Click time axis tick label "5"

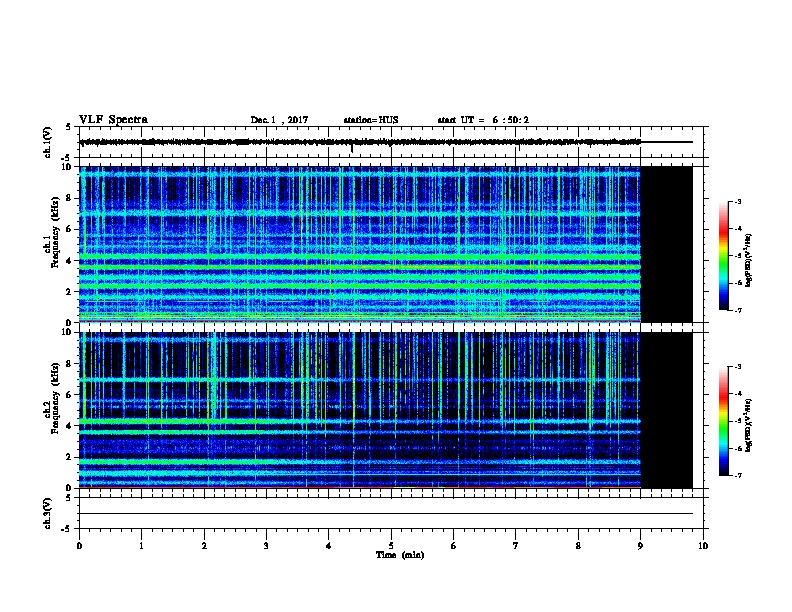(x=391, y=546)
